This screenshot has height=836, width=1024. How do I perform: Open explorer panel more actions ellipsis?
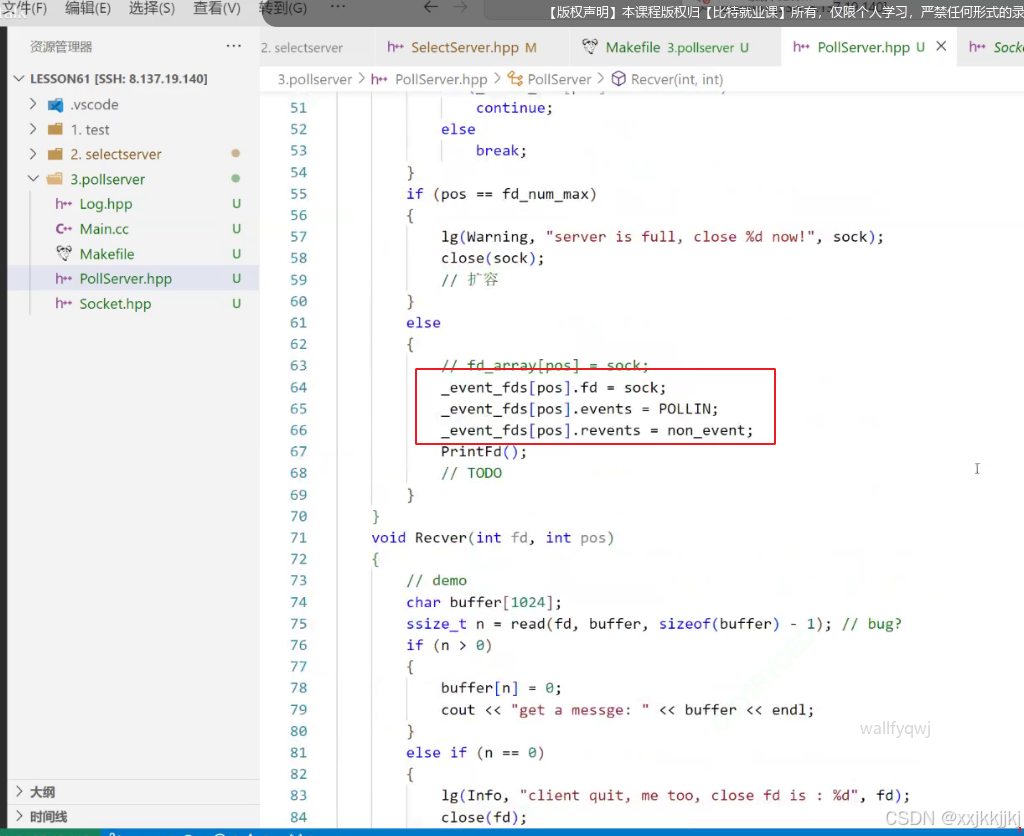point(233,46)
